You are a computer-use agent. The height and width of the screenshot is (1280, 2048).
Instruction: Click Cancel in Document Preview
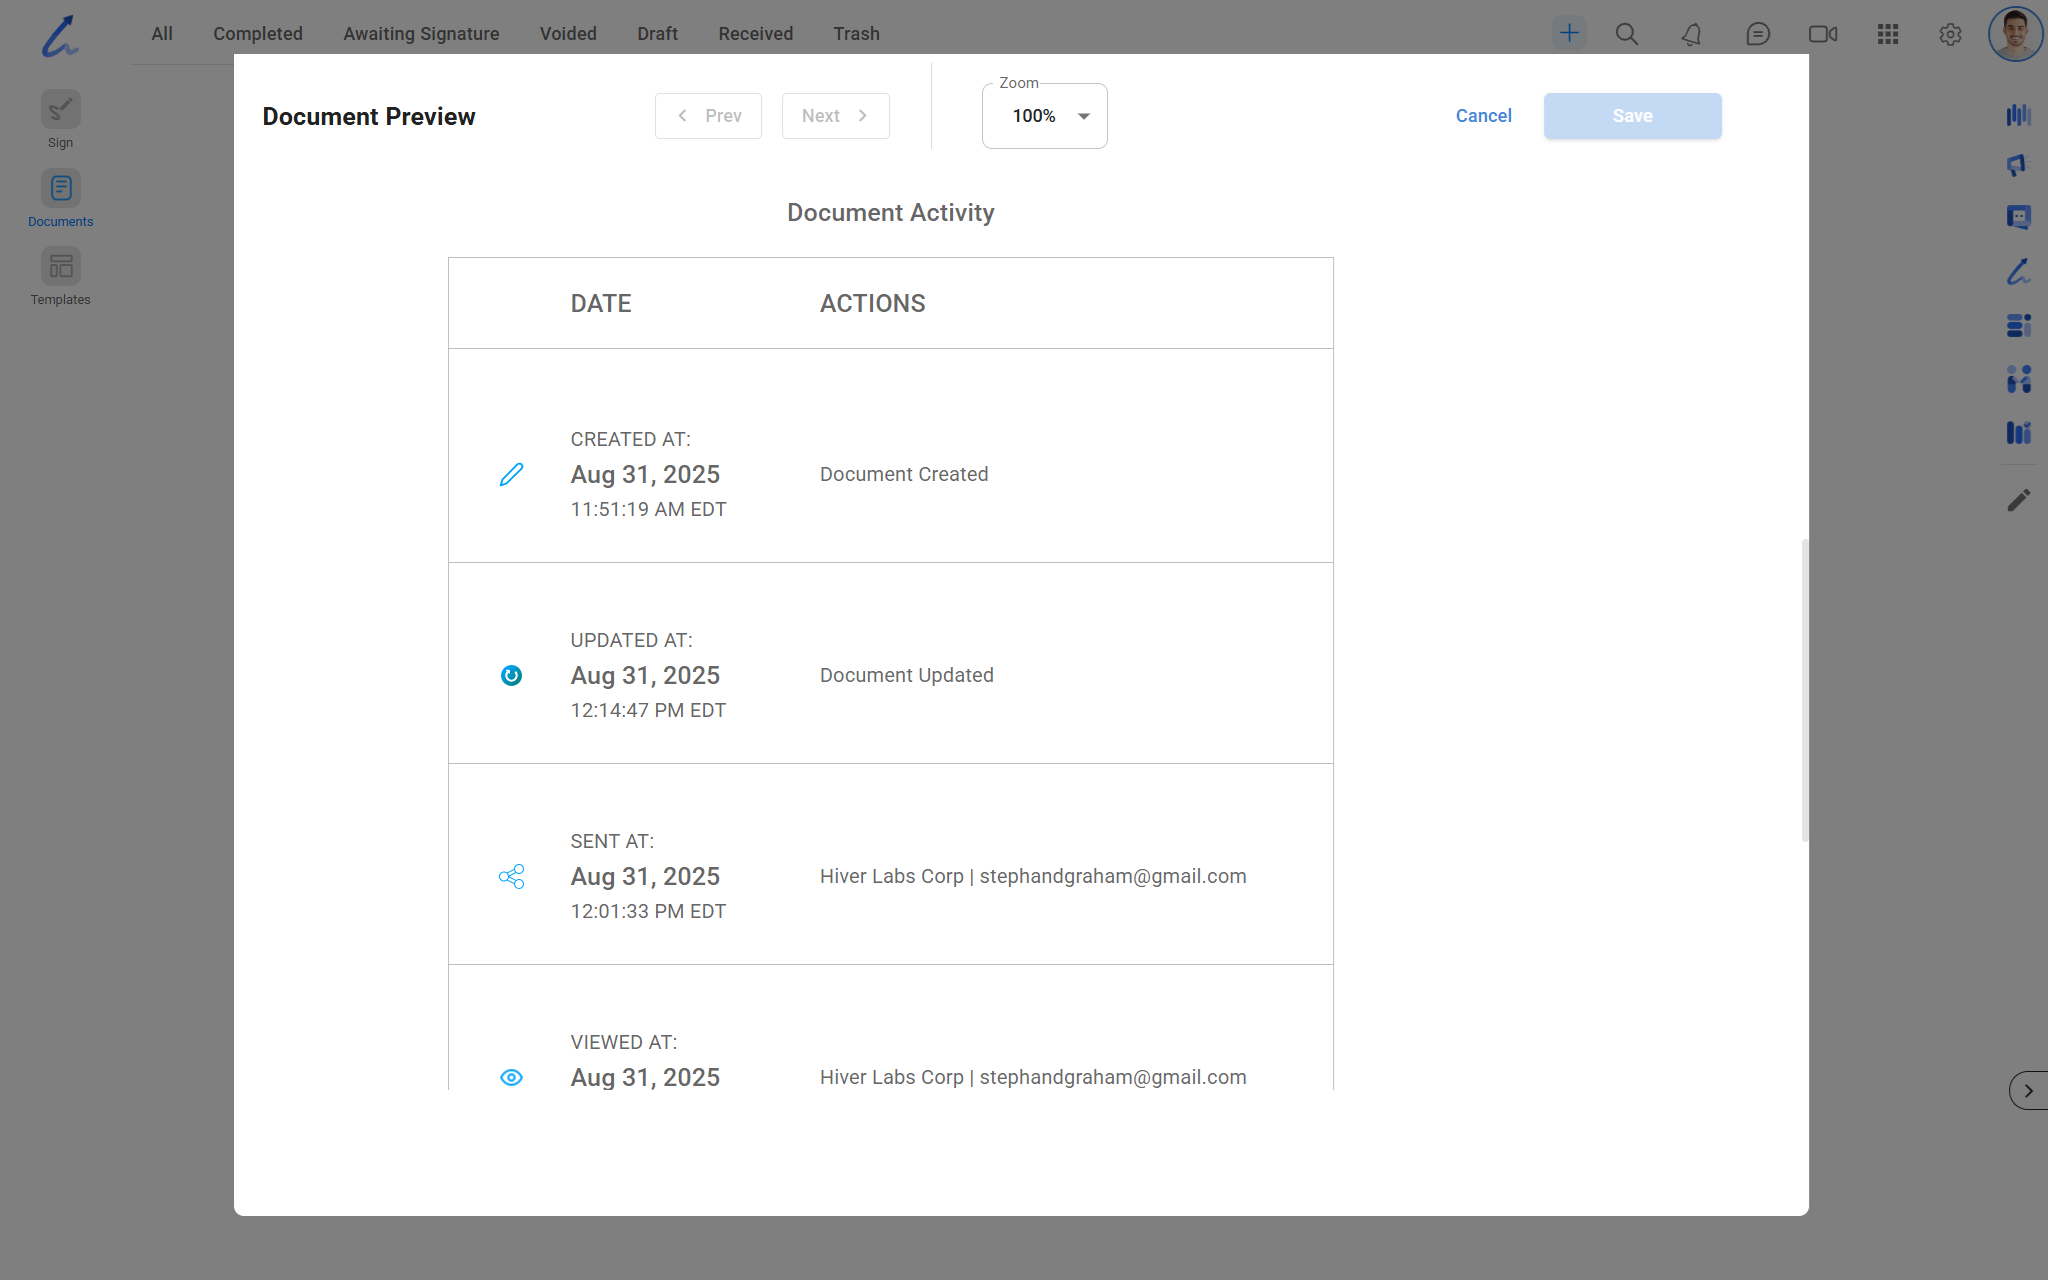click(x=1483, y=116)
